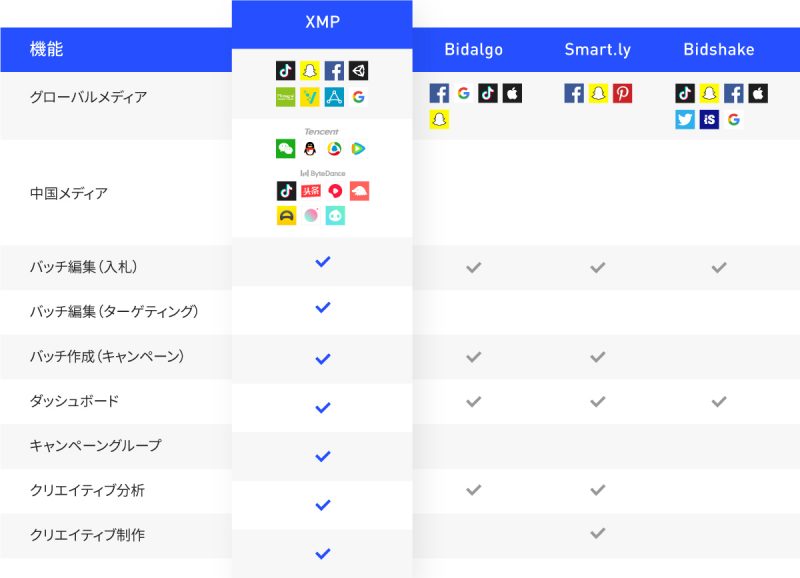Select the XMP column header
The image size is (800, 578).
pos(322,22)
